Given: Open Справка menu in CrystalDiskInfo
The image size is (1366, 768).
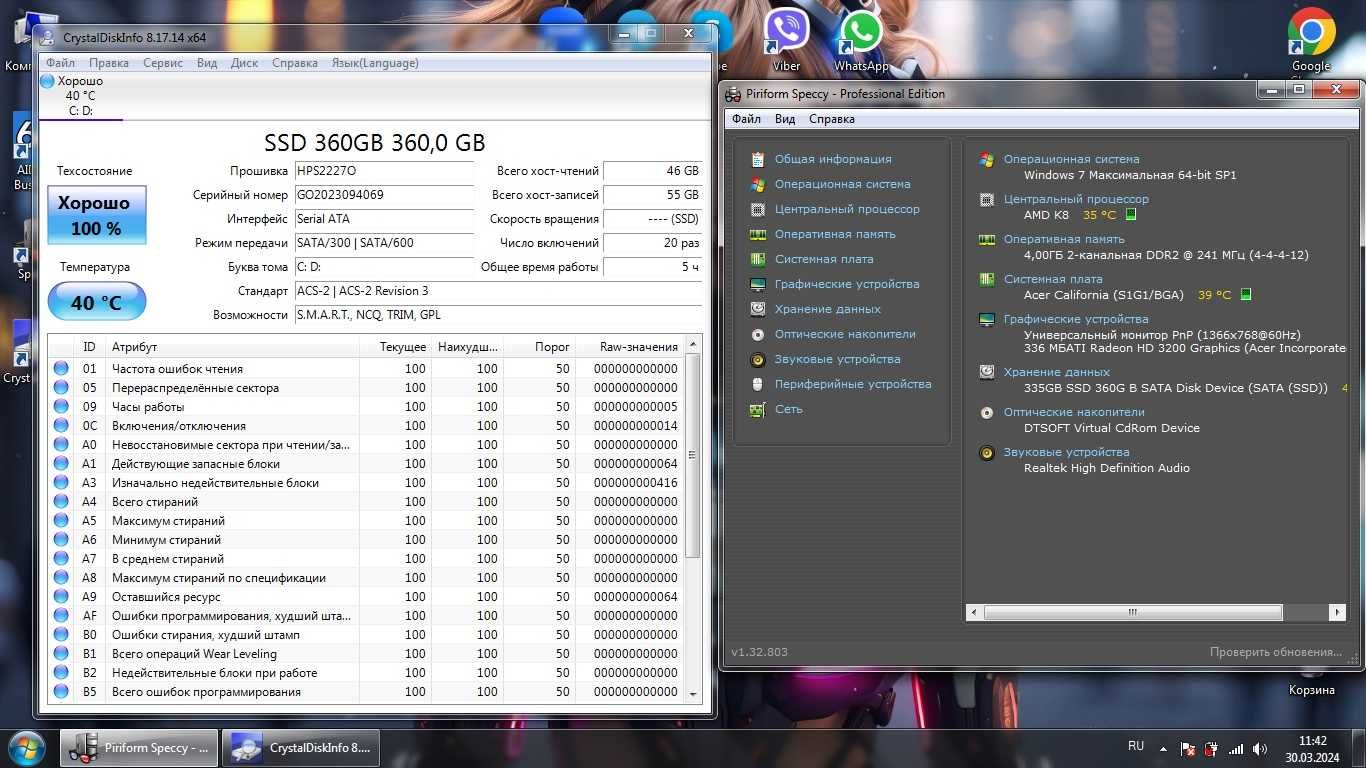Looking at the screenshot, I should point(295,63).
